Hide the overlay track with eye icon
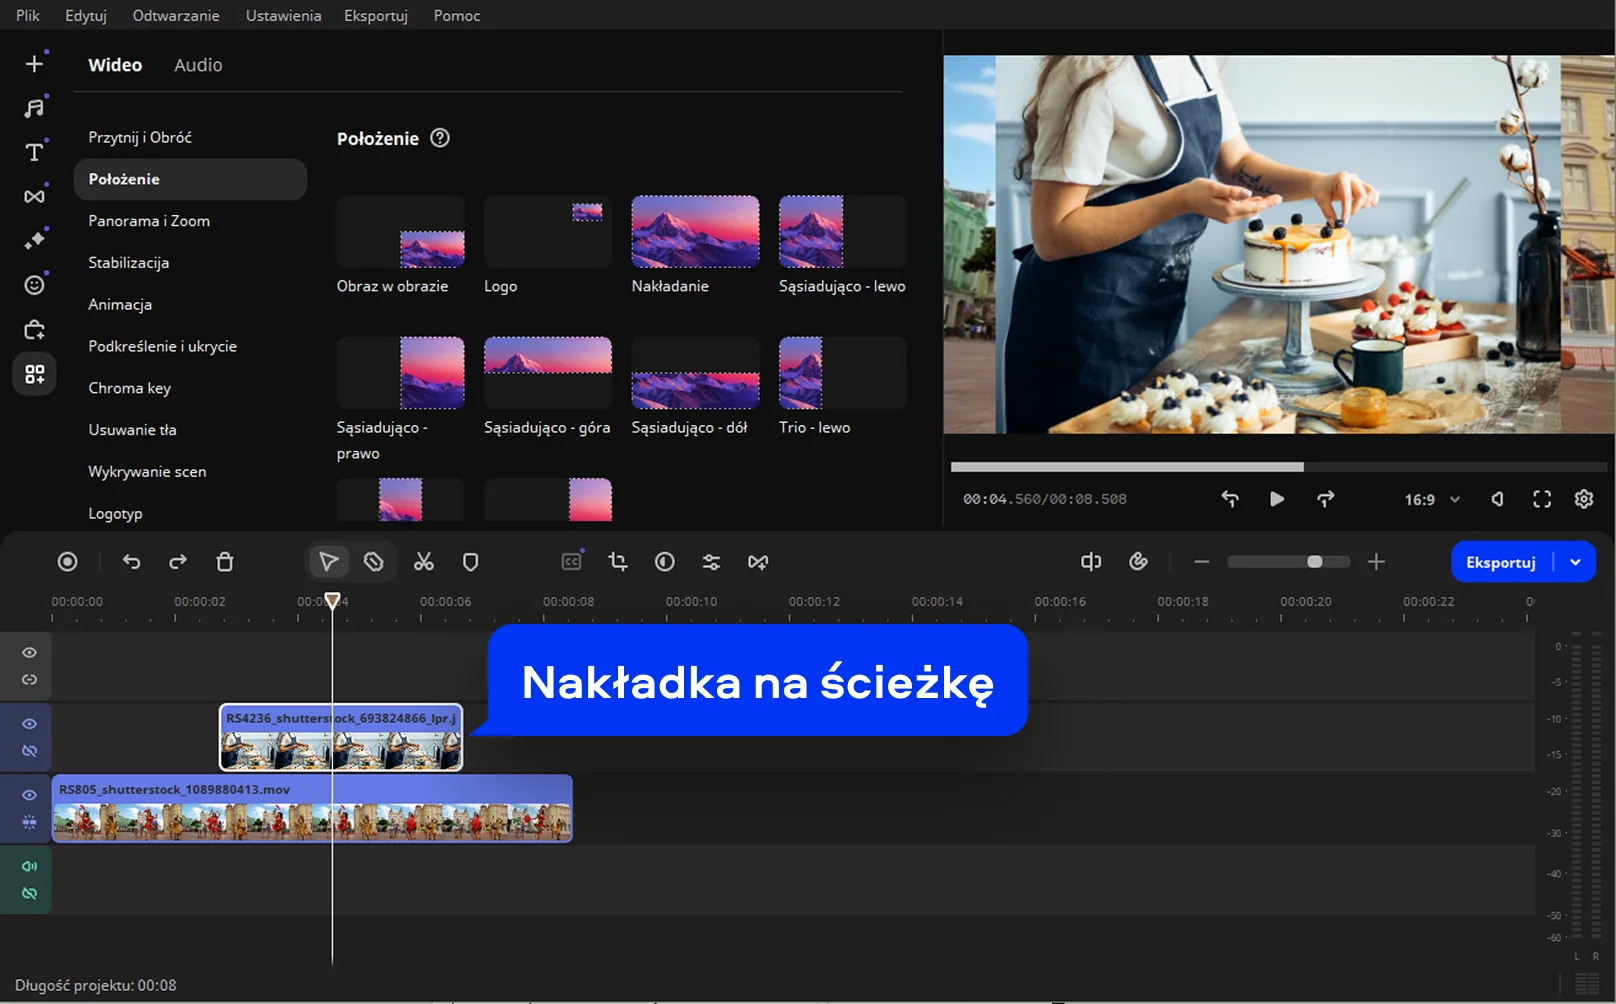The width and height of the screenshot is (1616, 1004). pyautogui.click(x=30, y=724)
